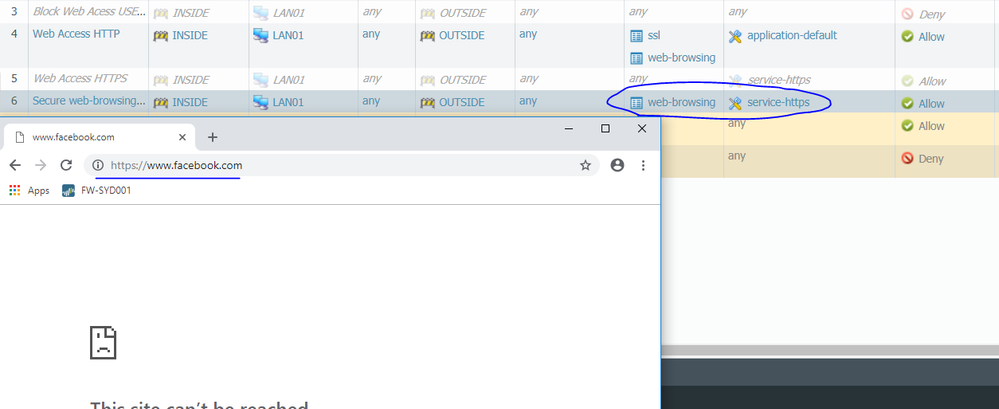Open rule name Web Access HTTP
The height and width of the screenshot is (409, 999).
point(76,34)
